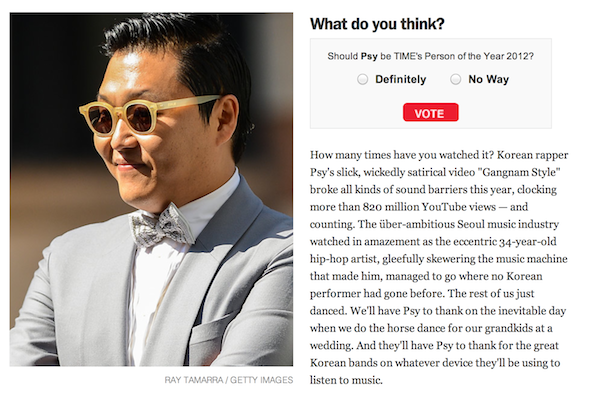
Task: Click the 'No Way' label text
Action: 489,79
